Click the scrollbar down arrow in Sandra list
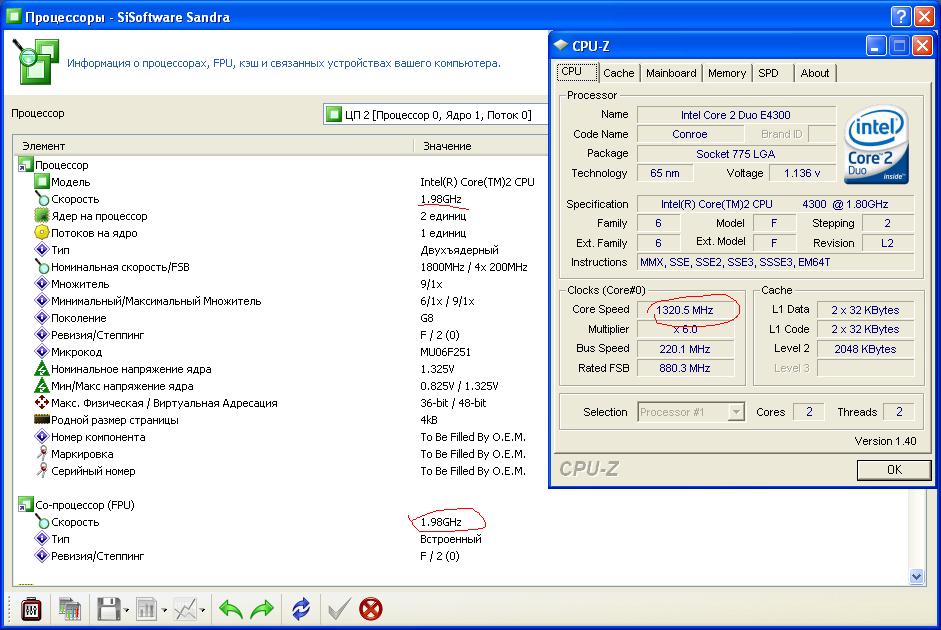The height and width of the screenshot is (630, 941). click(917, 576)
